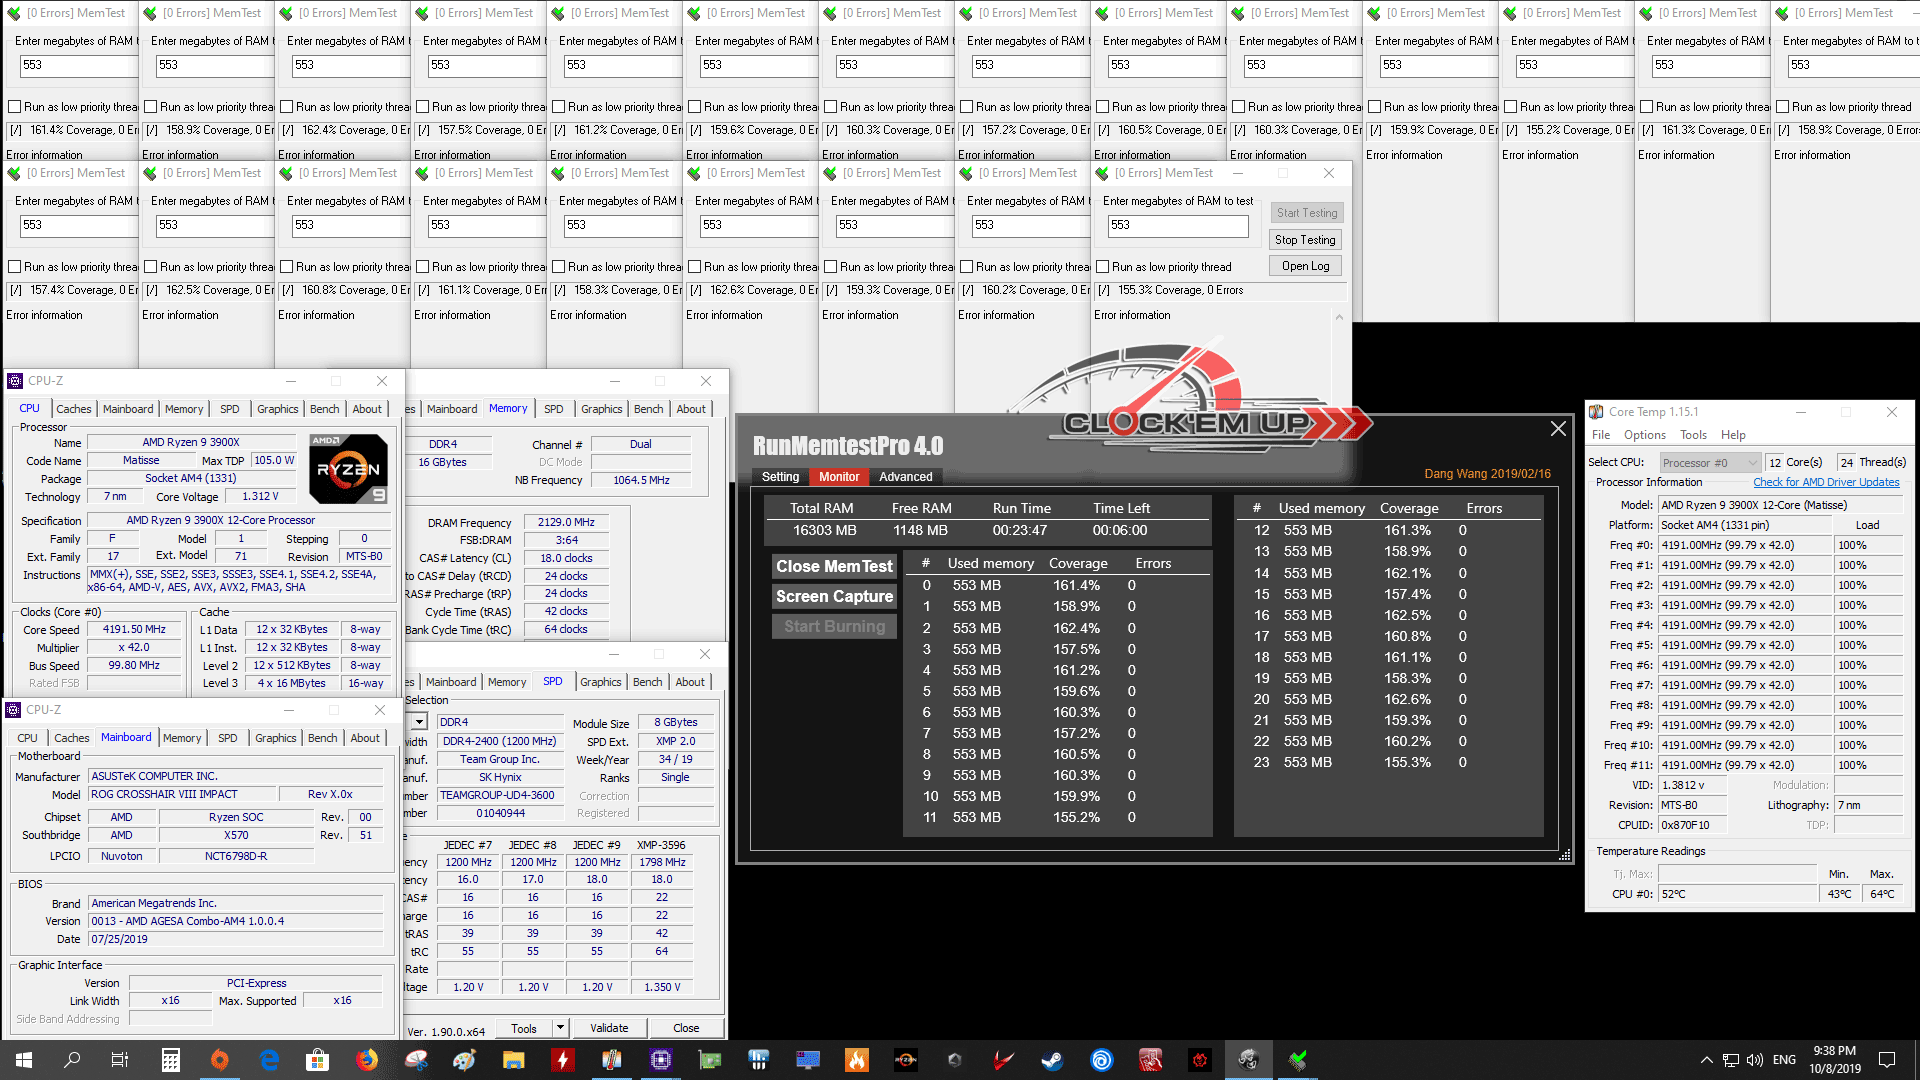Check low priority thread box in top-left MemTest

tap(15, 107)
